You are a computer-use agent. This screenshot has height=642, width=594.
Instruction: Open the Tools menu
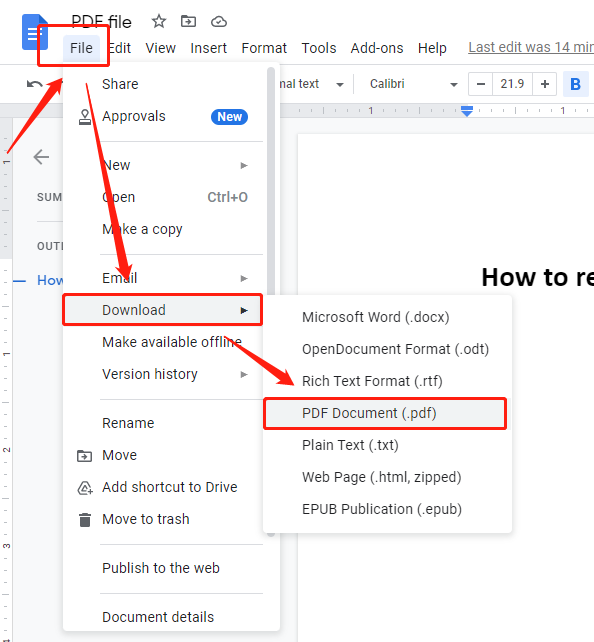click(319, 48)
